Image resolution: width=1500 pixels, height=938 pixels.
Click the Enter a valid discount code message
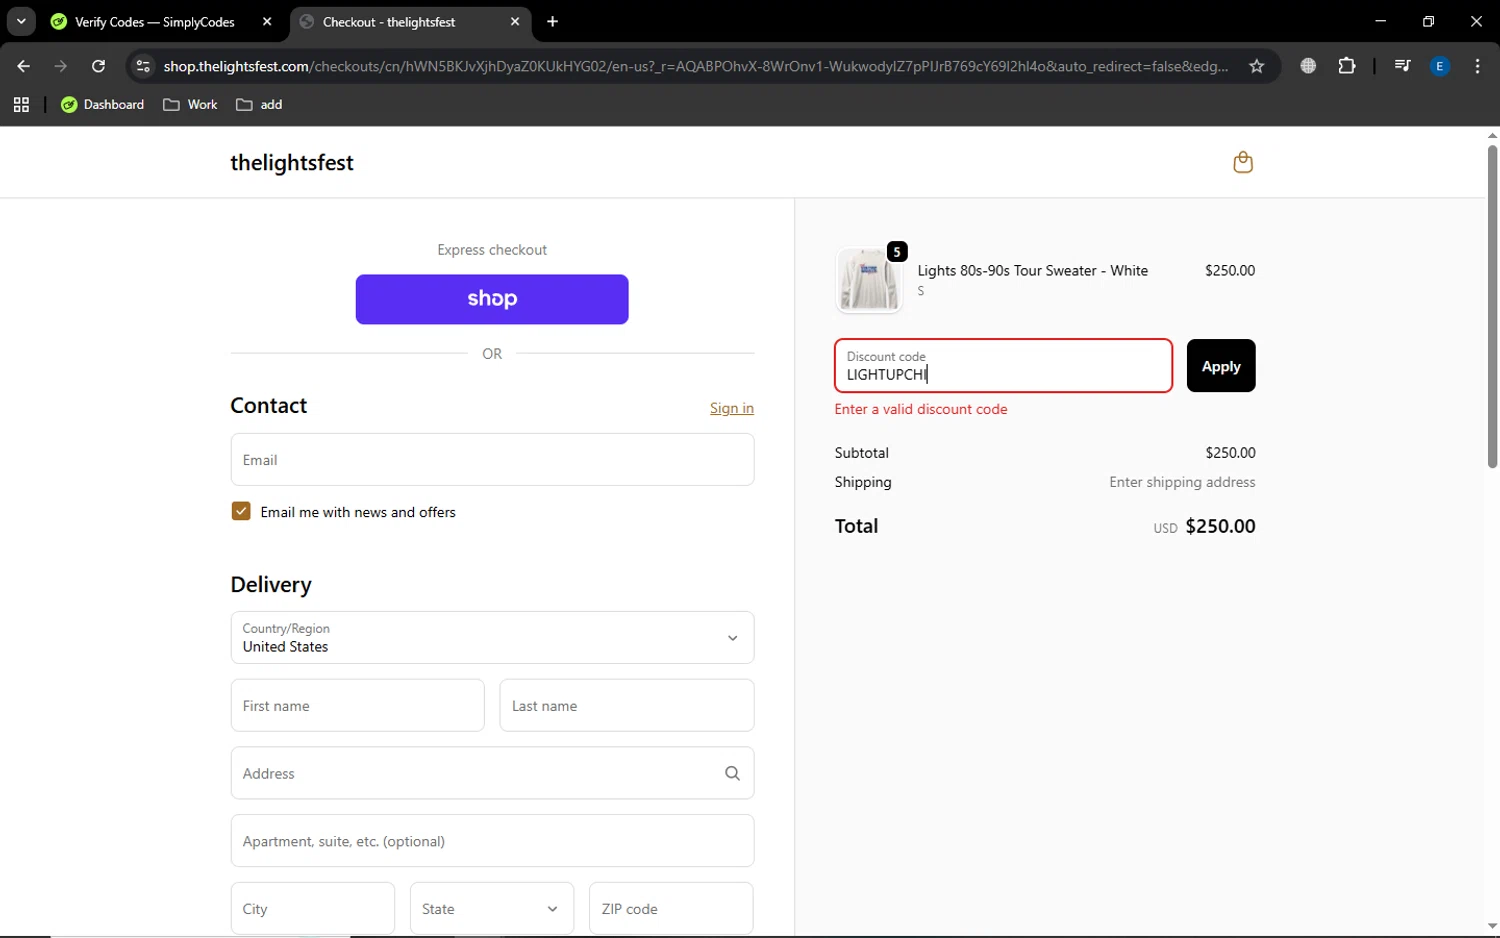point(921,409)
